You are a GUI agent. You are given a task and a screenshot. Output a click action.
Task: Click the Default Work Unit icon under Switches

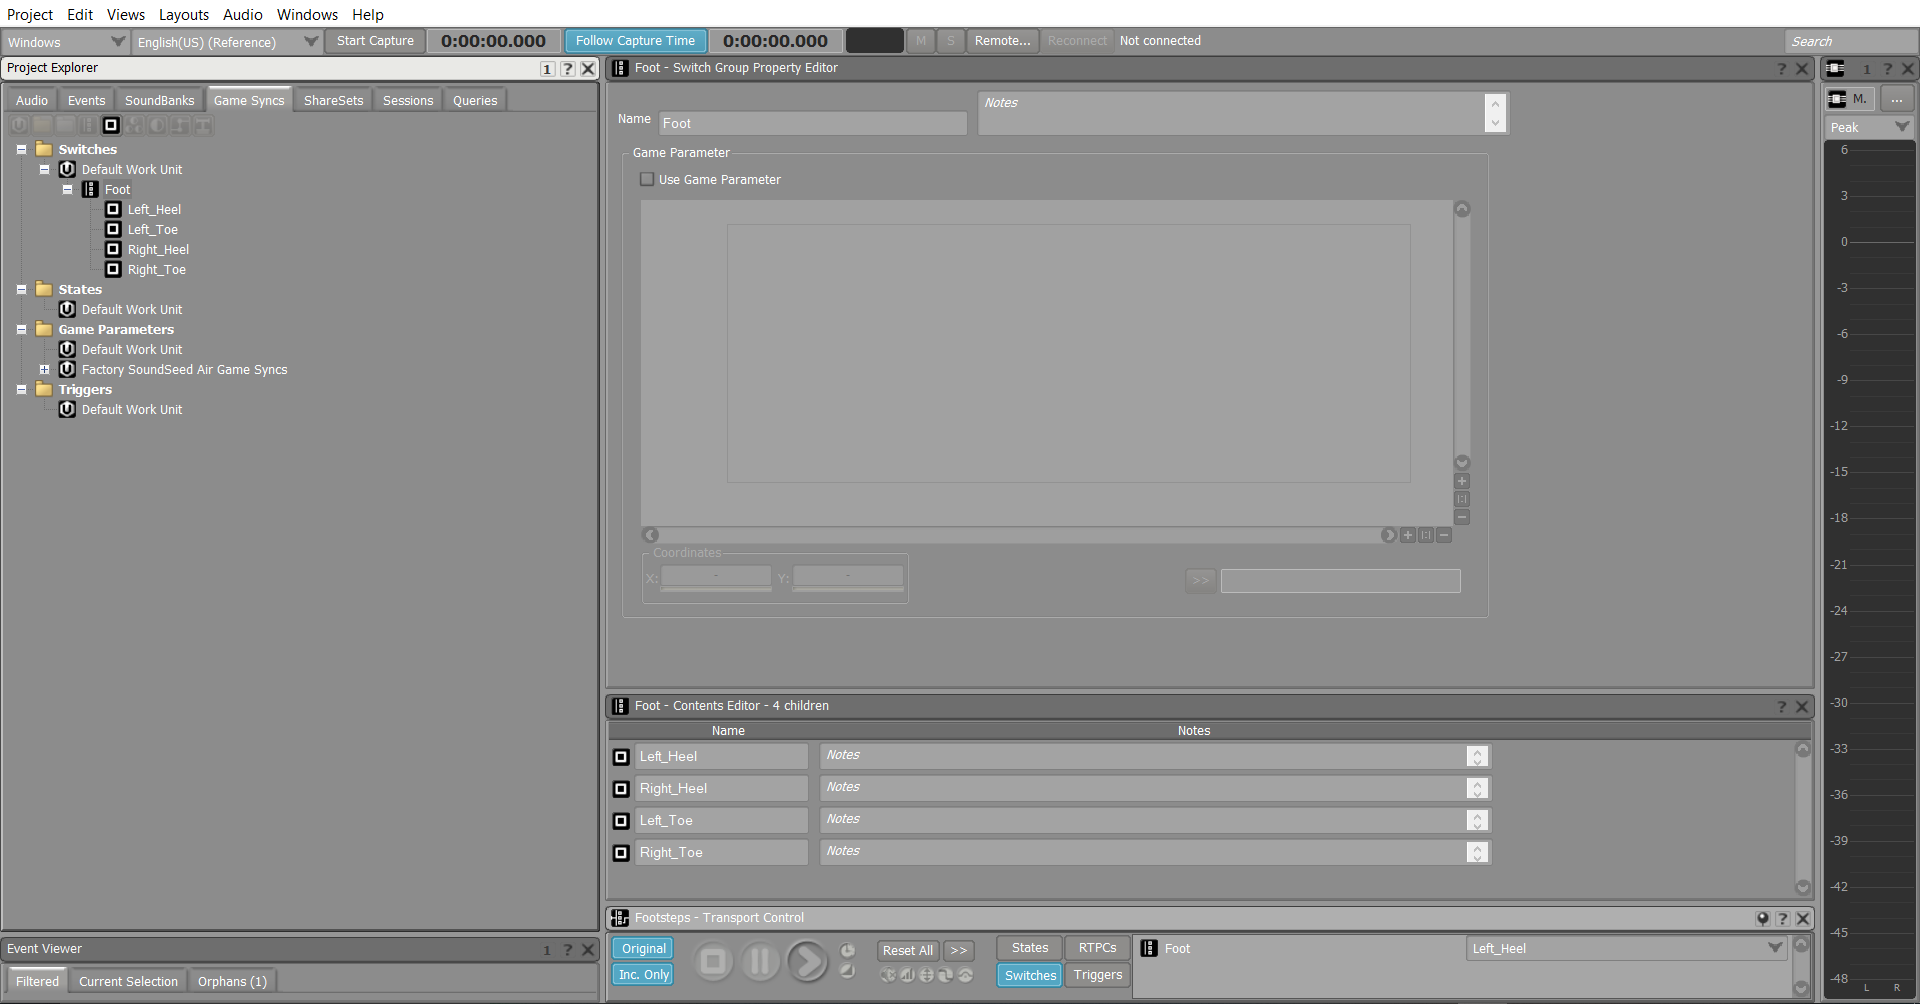click(x=67, y=169)
